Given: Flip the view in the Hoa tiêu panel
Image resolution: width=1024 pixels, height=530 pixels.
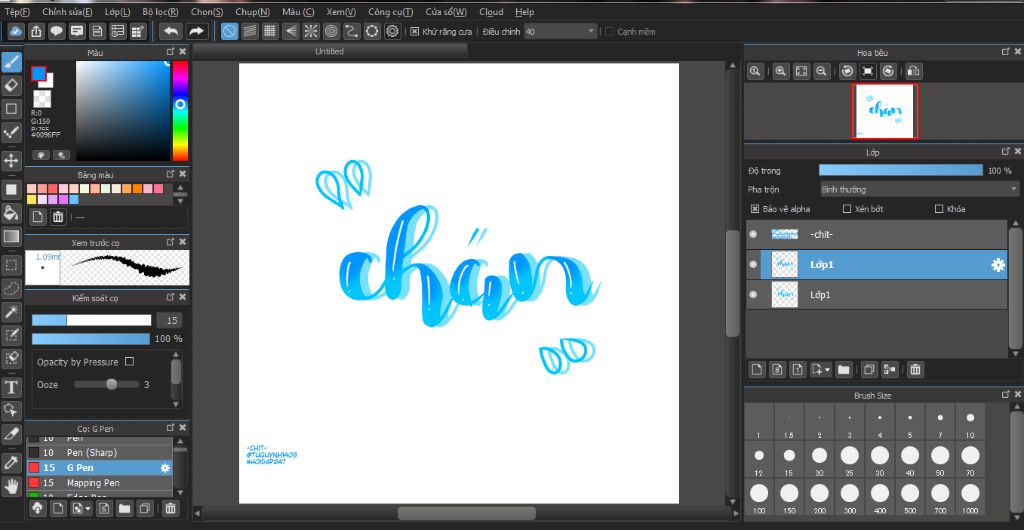Looking at the screenshot, I should [913, 71].
